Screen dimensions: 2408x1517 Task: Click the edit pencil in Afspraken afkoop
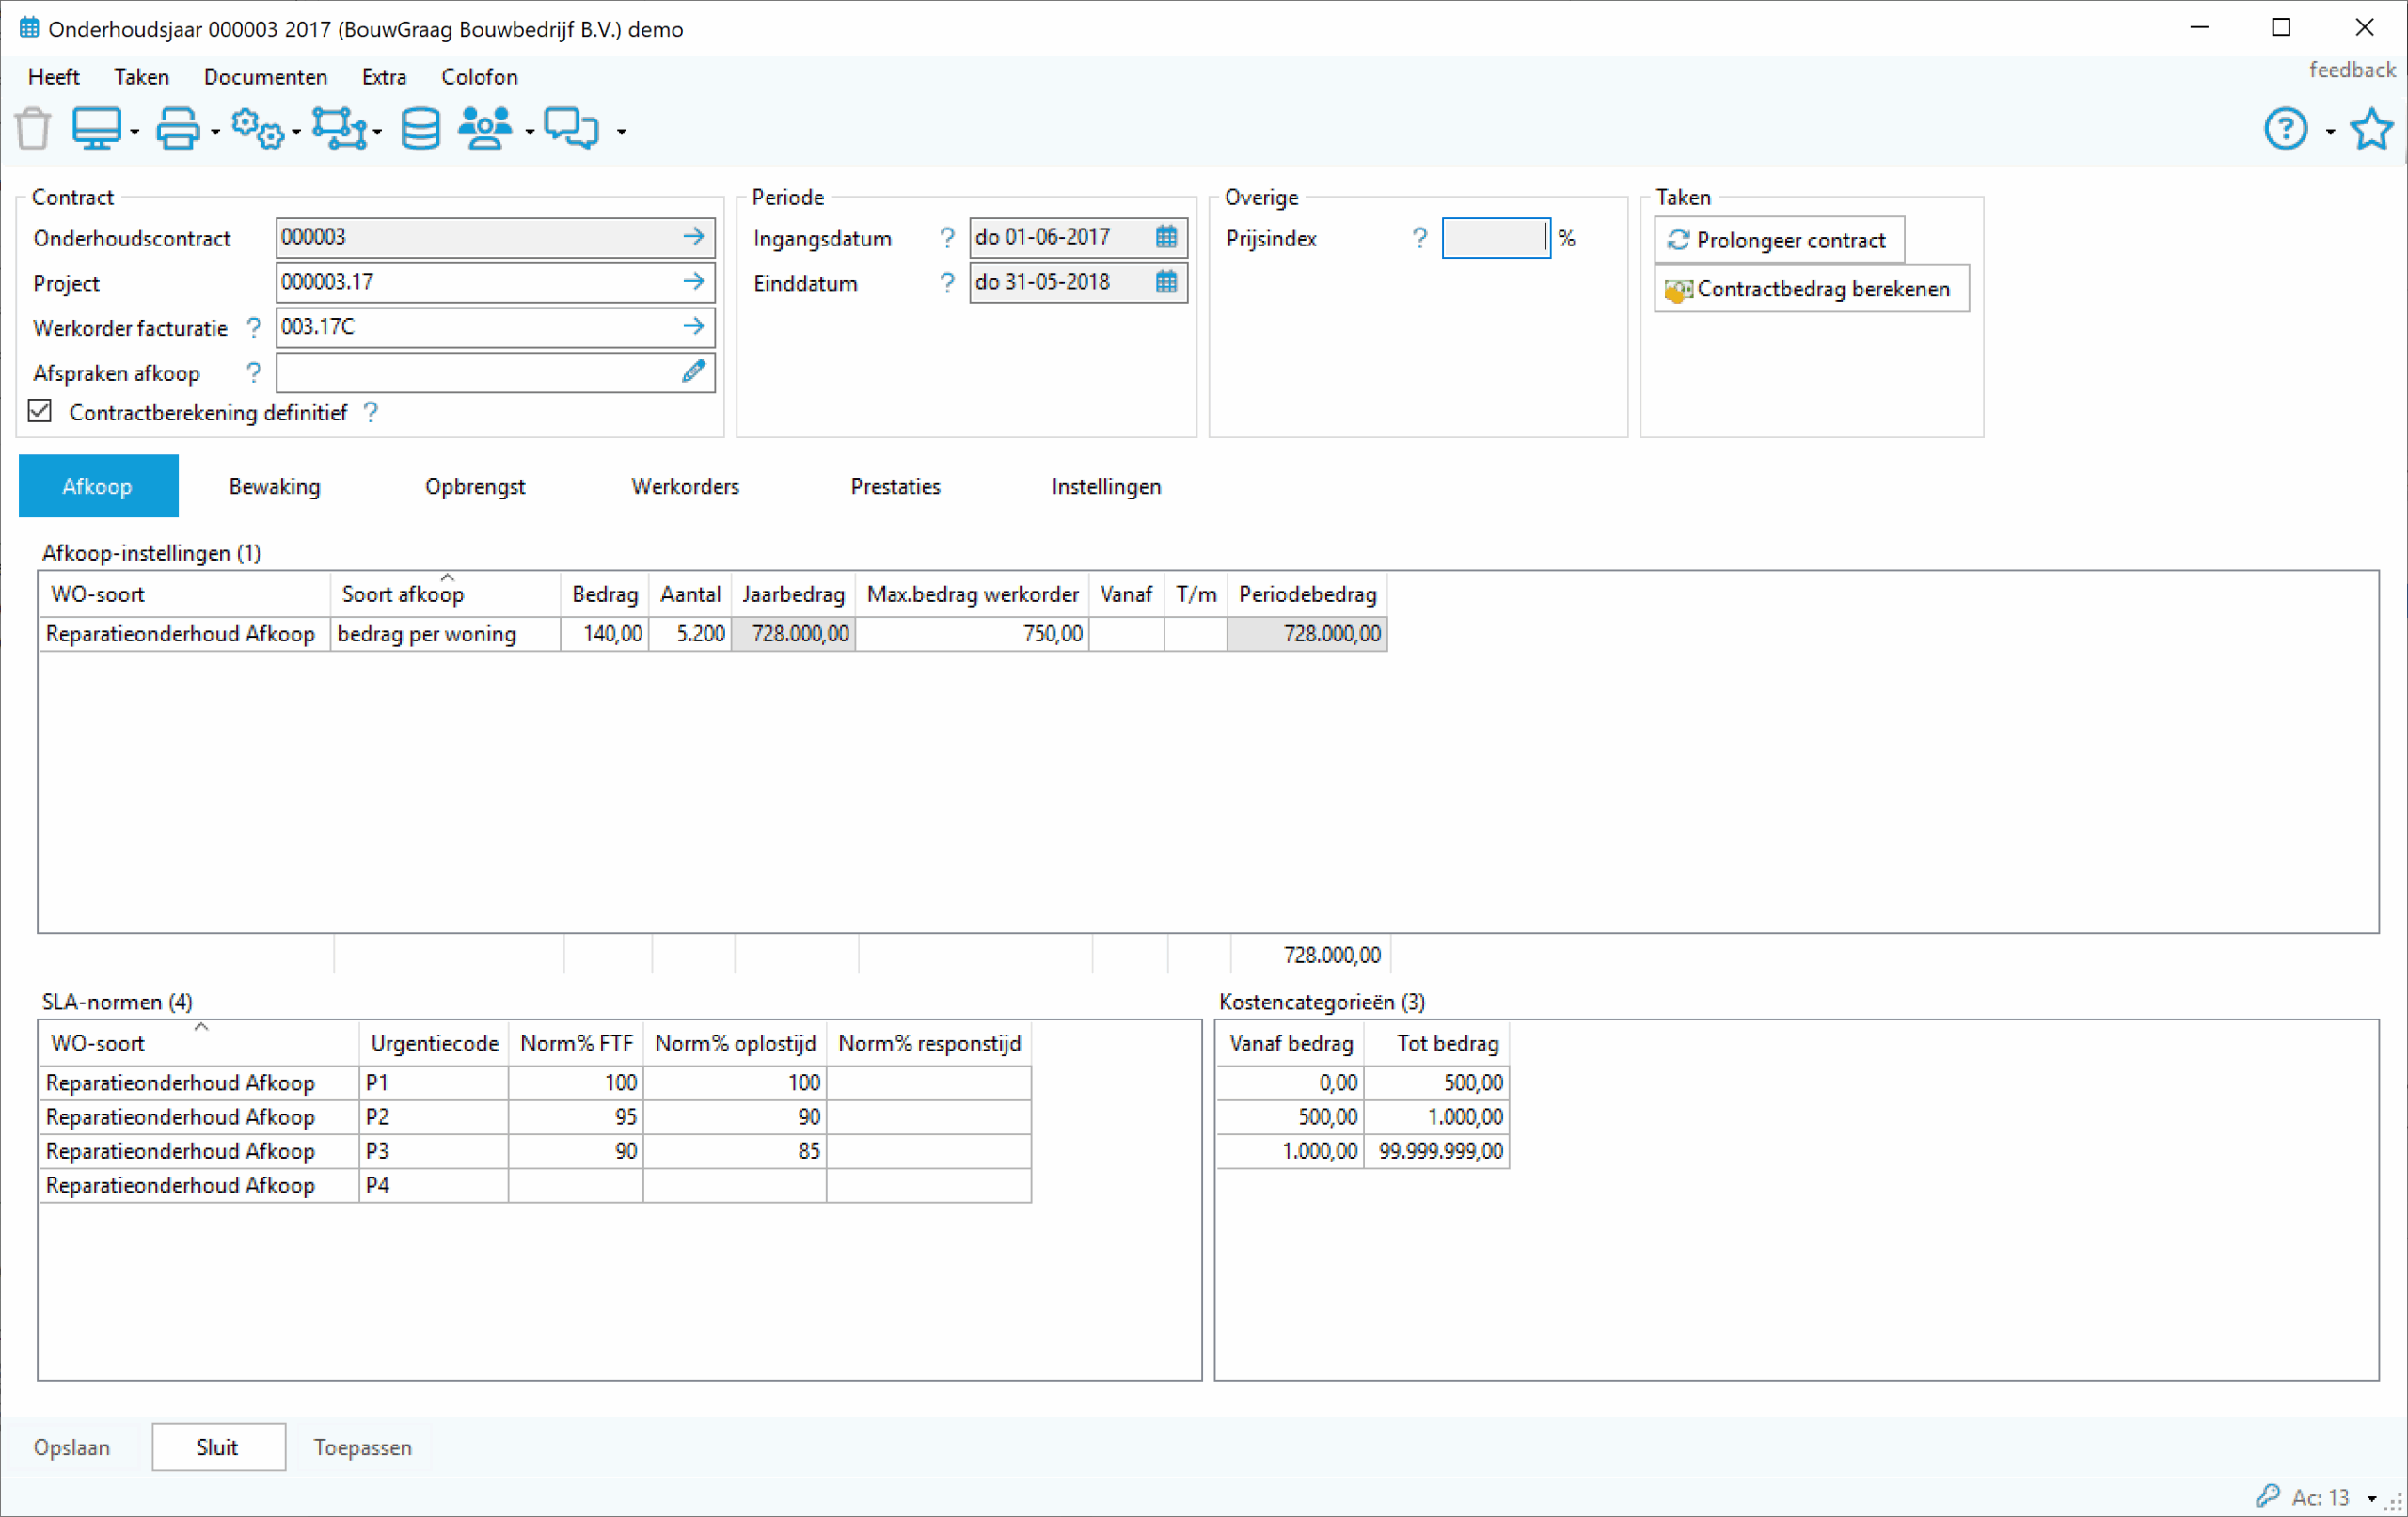coord(693,372)
